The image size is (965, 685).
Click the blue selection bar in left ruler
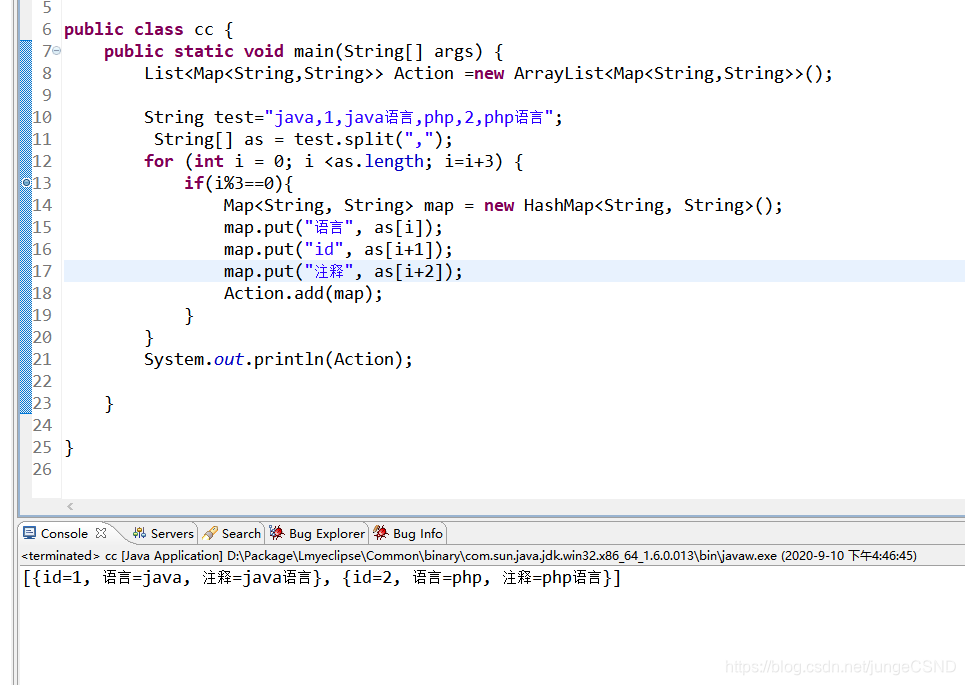pyautogui.click(x=27, y=230)
